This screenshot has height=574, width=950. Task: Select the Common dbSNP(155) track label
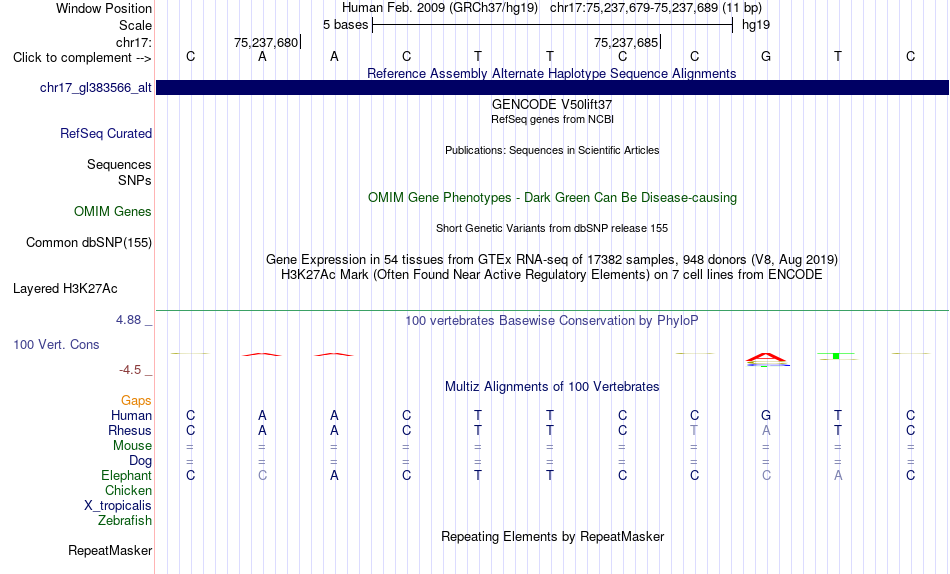(89, 242)
